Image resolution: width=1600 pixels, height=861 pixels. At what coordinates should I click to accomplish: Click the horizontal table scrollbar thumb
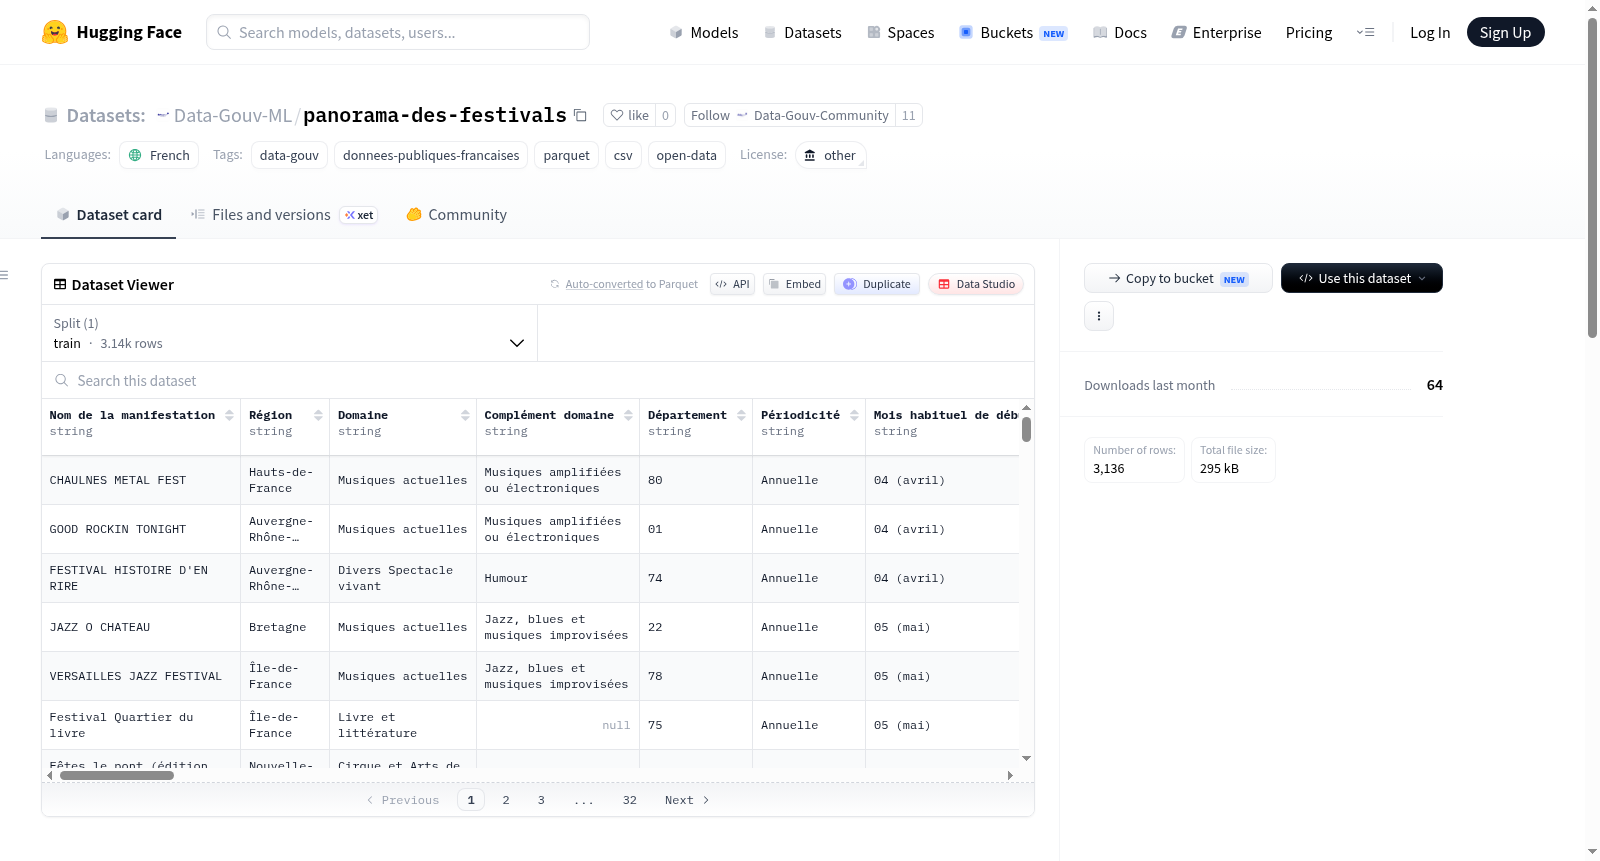116,775
